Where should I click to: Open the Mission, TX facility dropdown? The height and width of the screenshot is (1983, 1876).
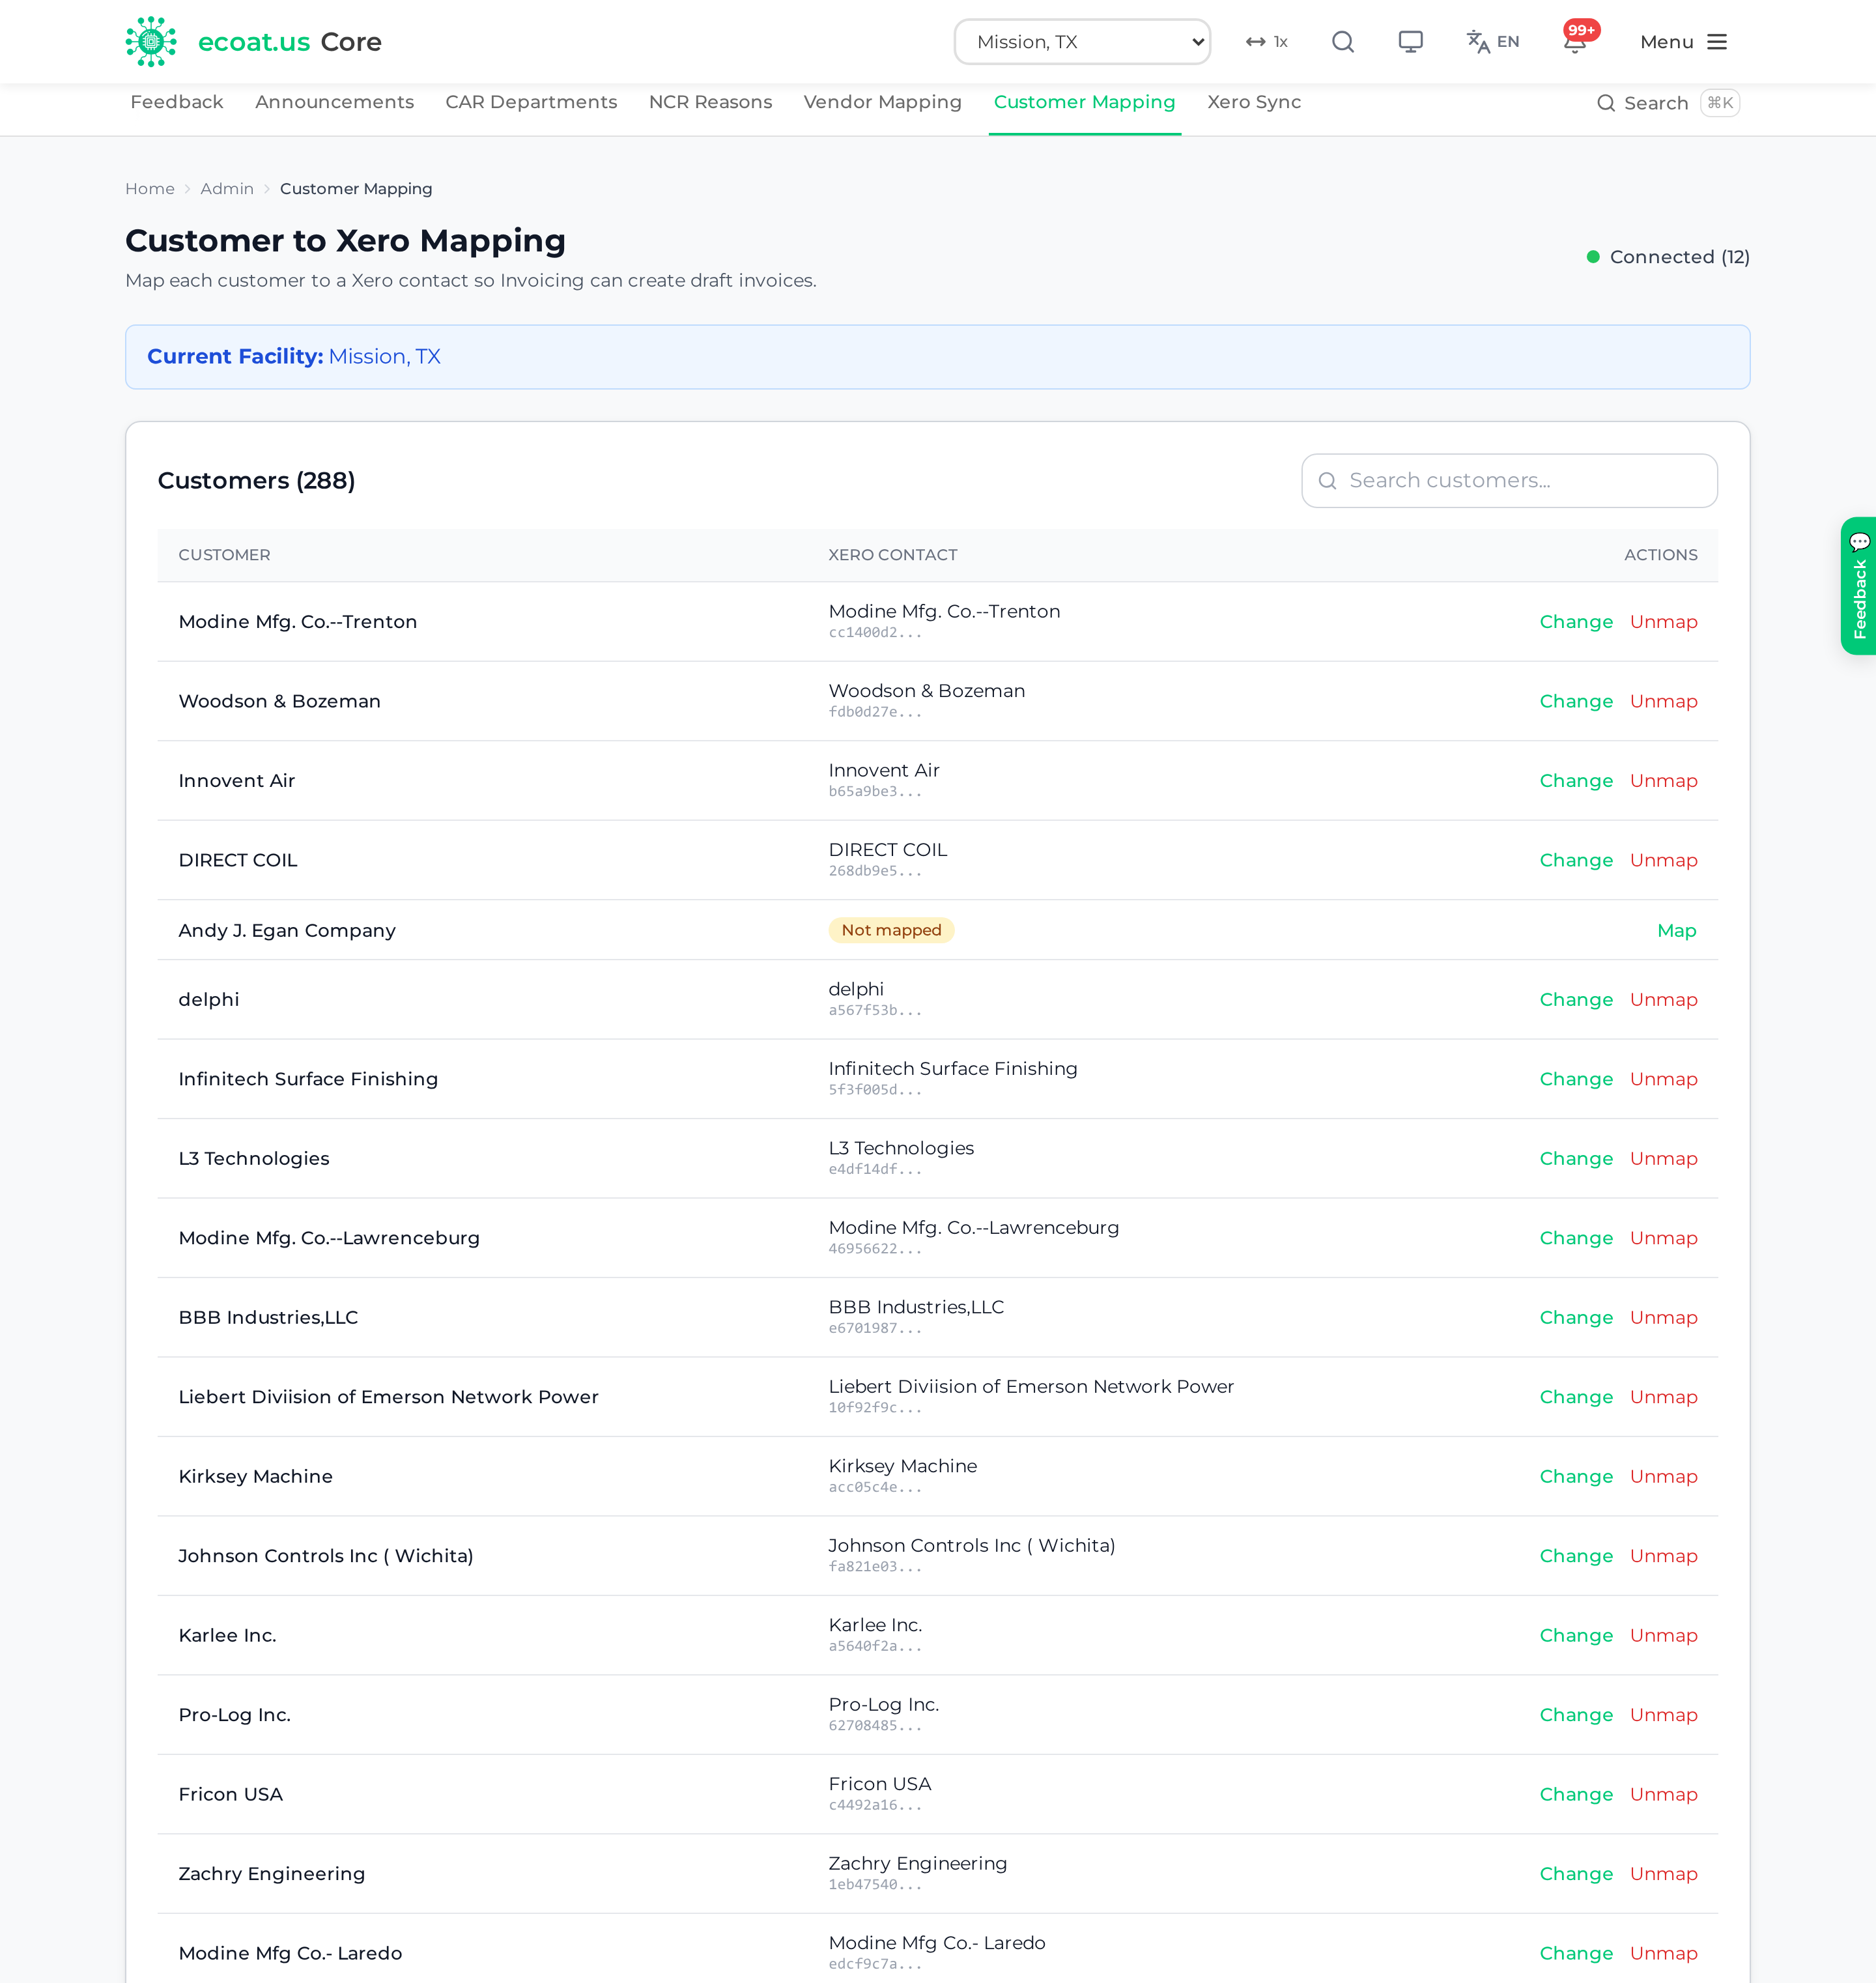[1082, 42]
